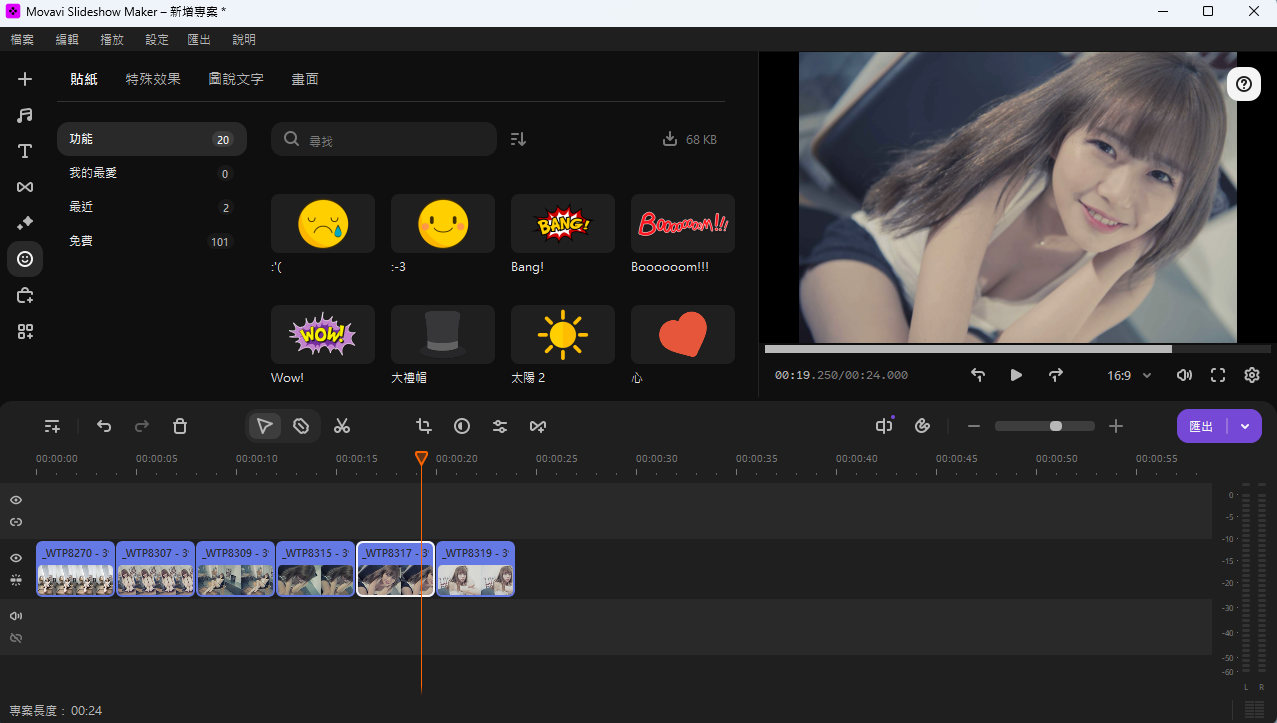Image resolution: width=1277 pixels, height=723 pixels.
Task: Mute the preview volume speaker
Action: 1184,375
